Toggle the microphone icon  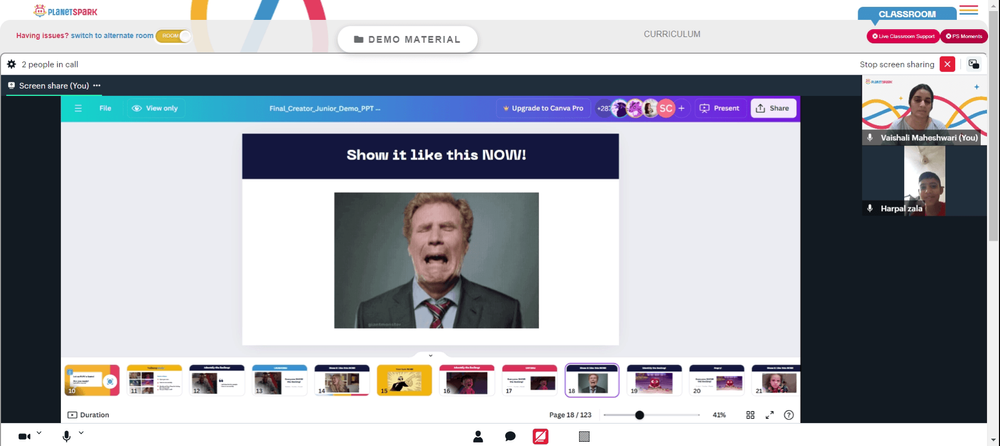(66, 436)
